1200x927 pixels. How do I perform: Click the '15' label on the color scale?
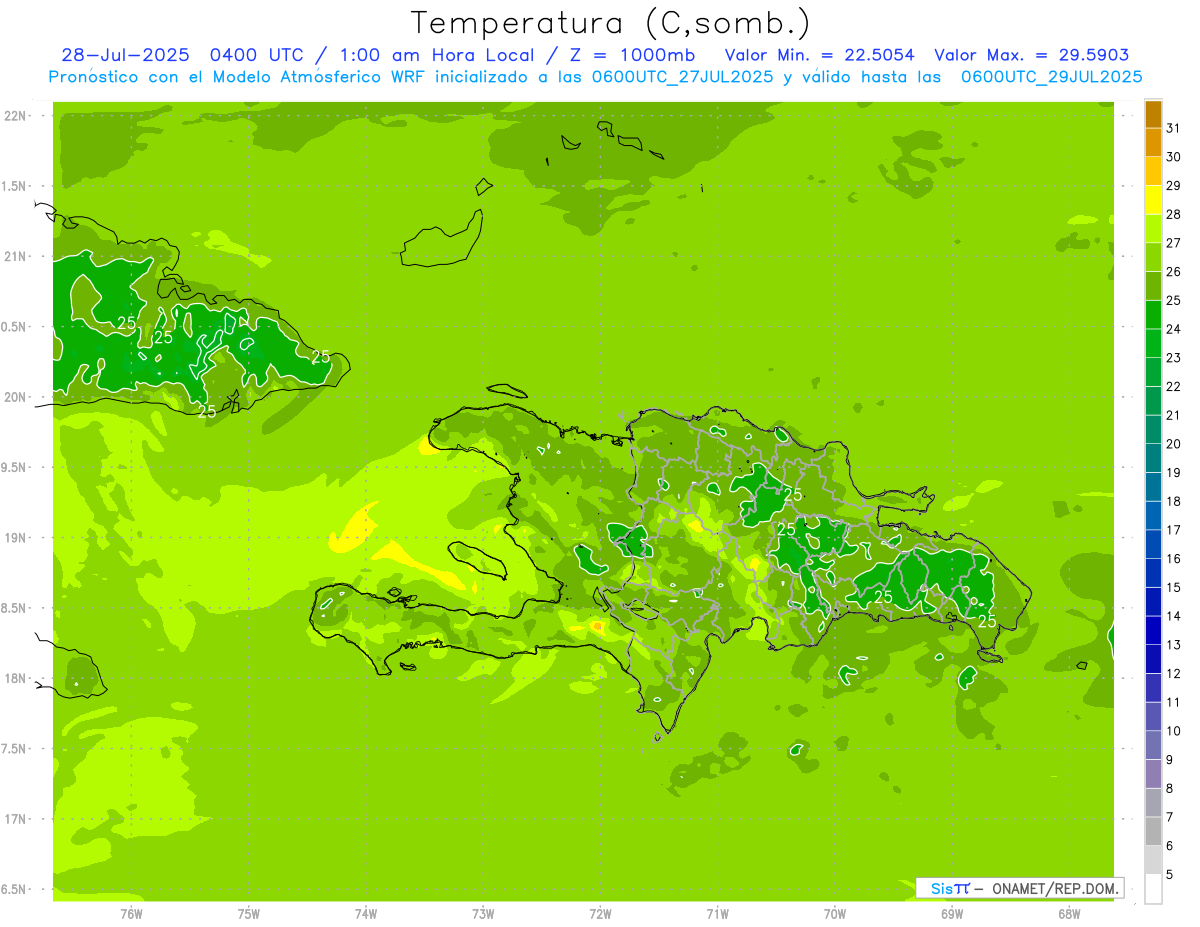[1173, 588]
